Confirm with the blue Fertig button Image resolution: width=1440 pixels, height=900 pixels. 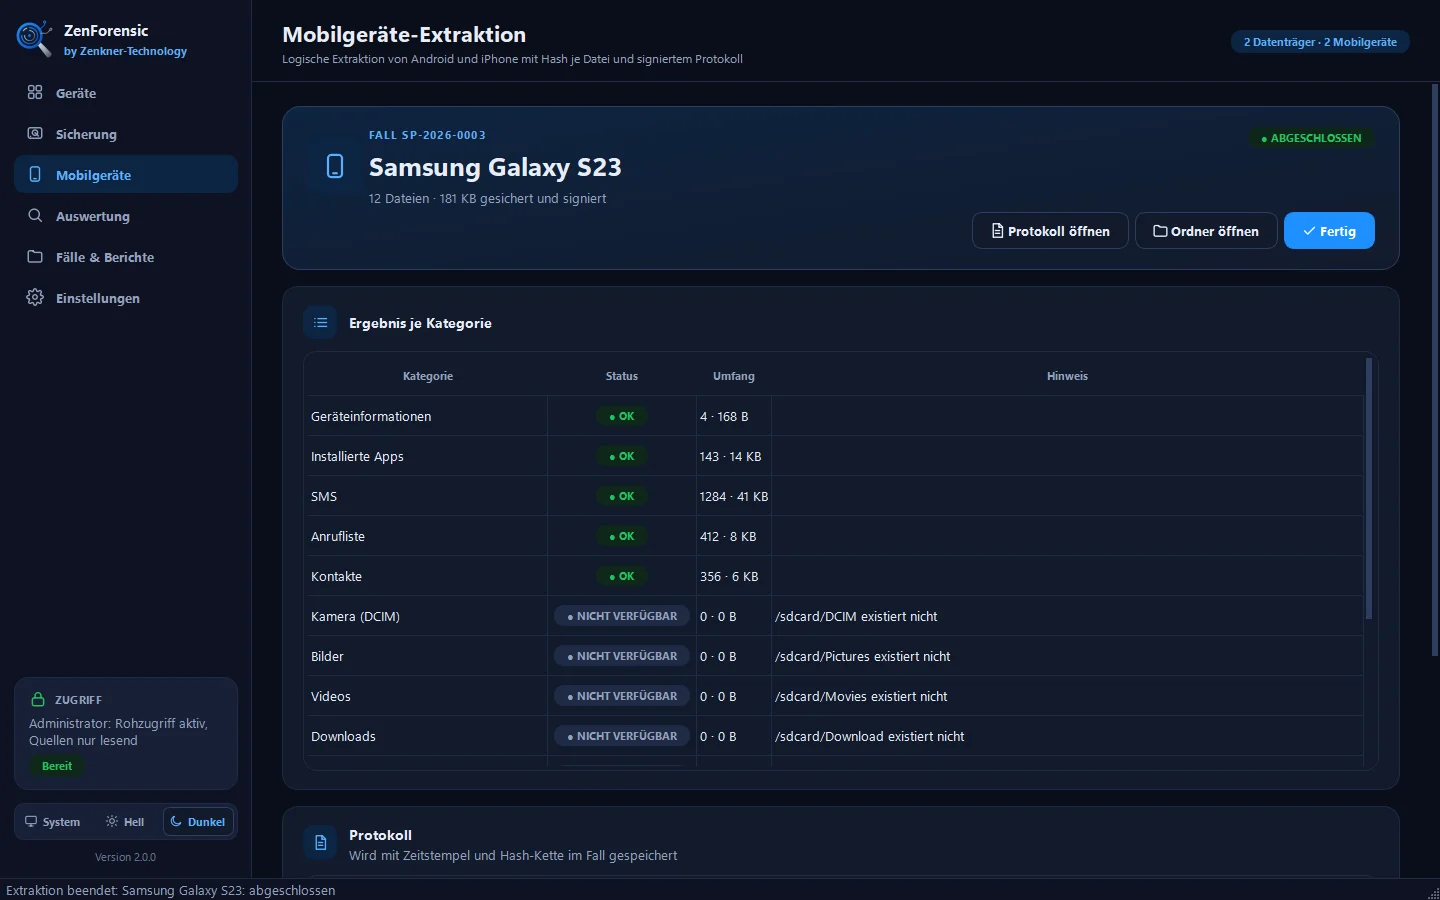click(x=1329, y=231)
